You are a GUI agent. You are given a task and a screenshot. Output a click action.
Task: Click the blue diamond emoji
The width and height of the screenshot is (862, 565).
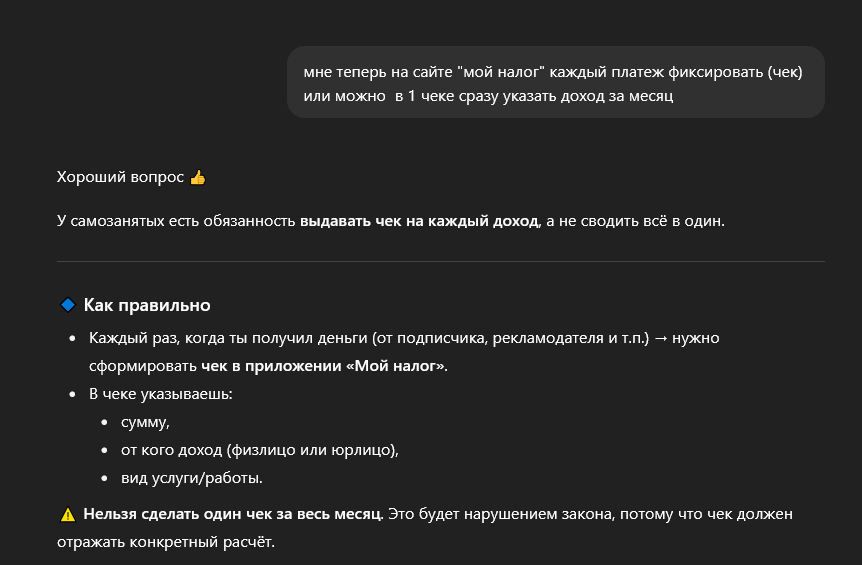[x=67, y=305]
